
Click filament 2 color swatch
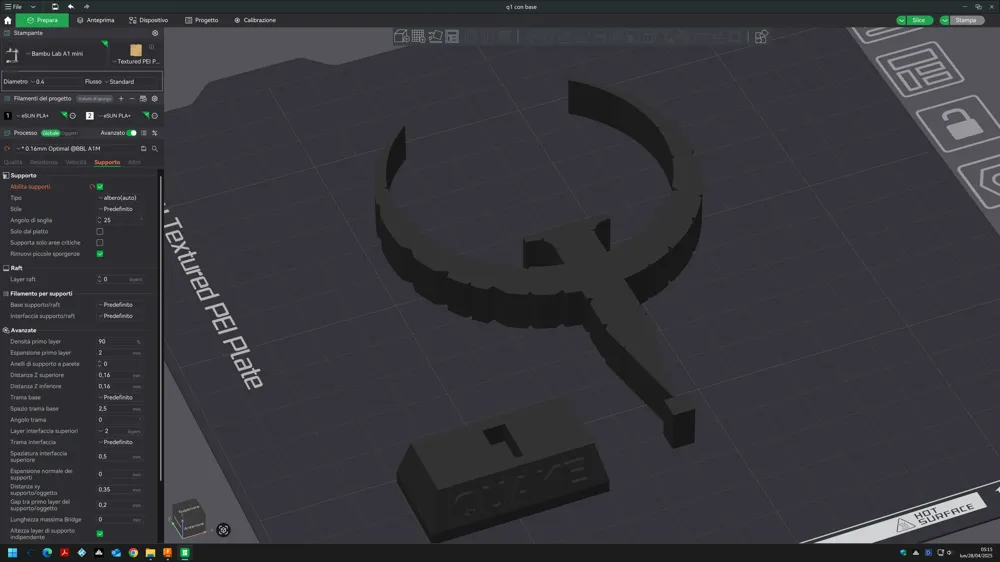coord(89,116)
